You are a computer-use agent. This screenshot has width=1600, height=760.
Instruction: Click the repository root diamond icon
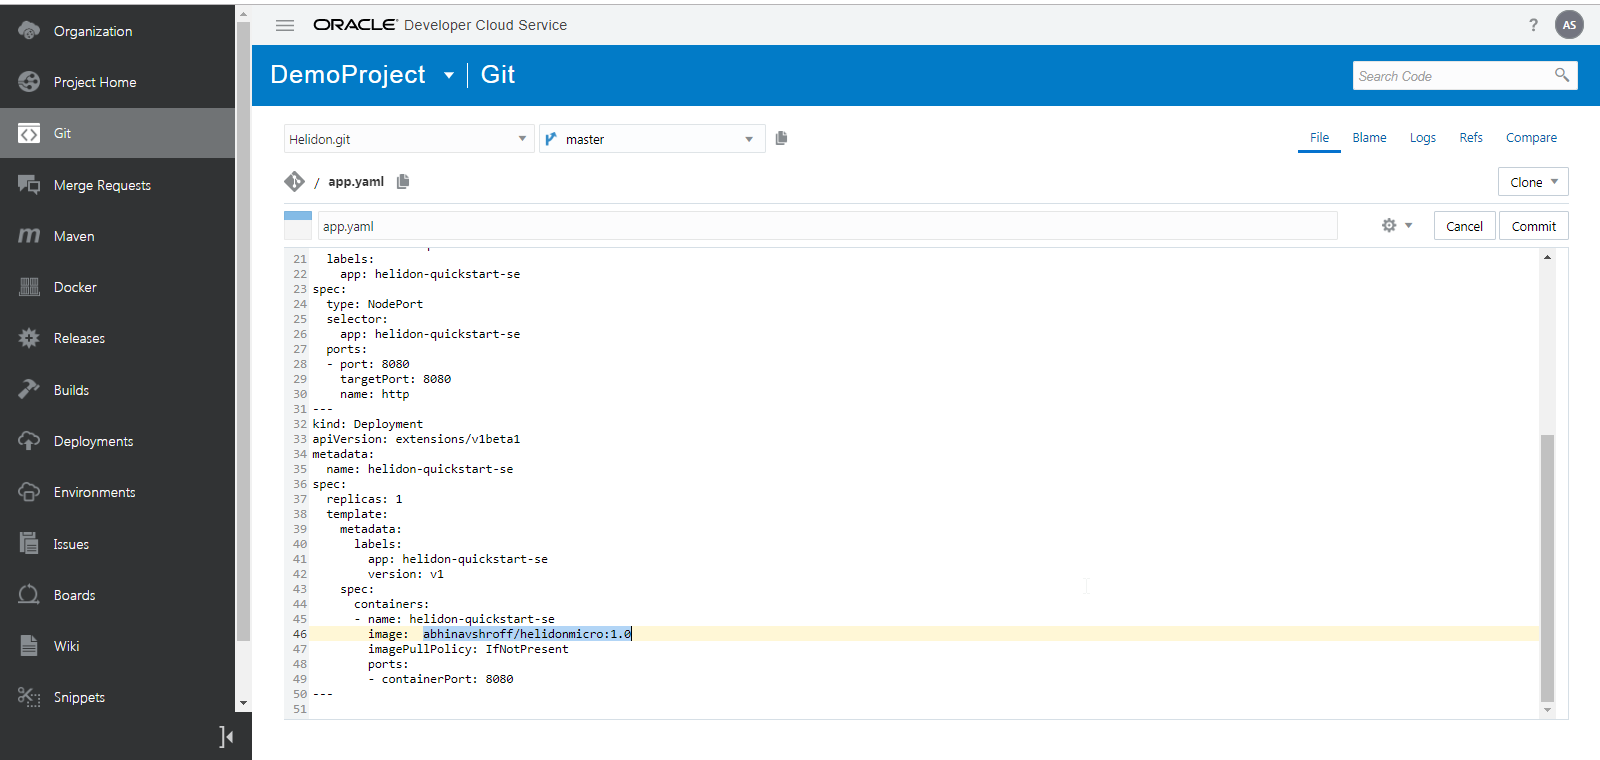pos(294,181)
